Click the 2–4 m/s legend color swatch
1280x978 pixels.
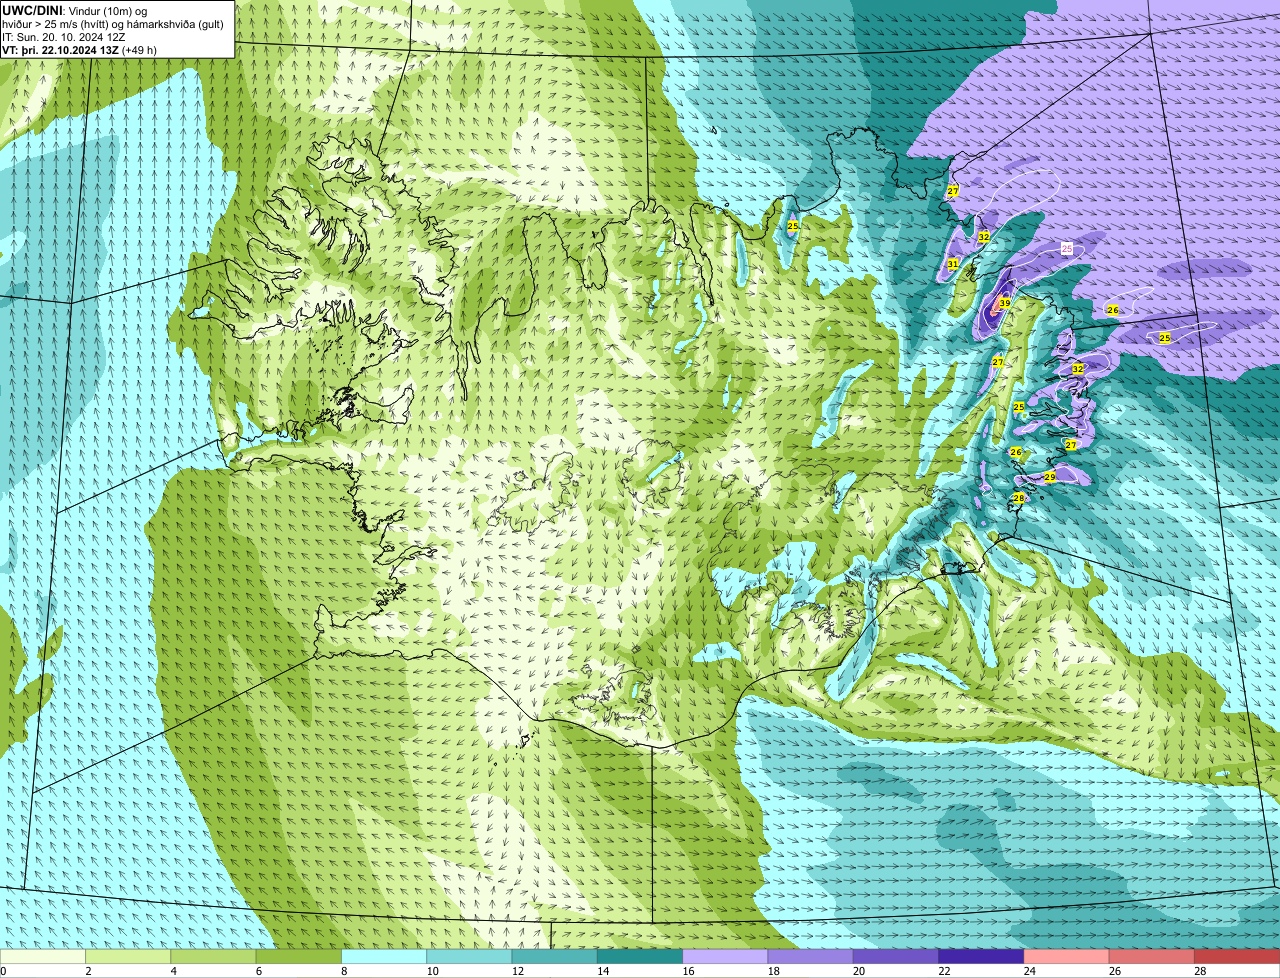(128, 957)
